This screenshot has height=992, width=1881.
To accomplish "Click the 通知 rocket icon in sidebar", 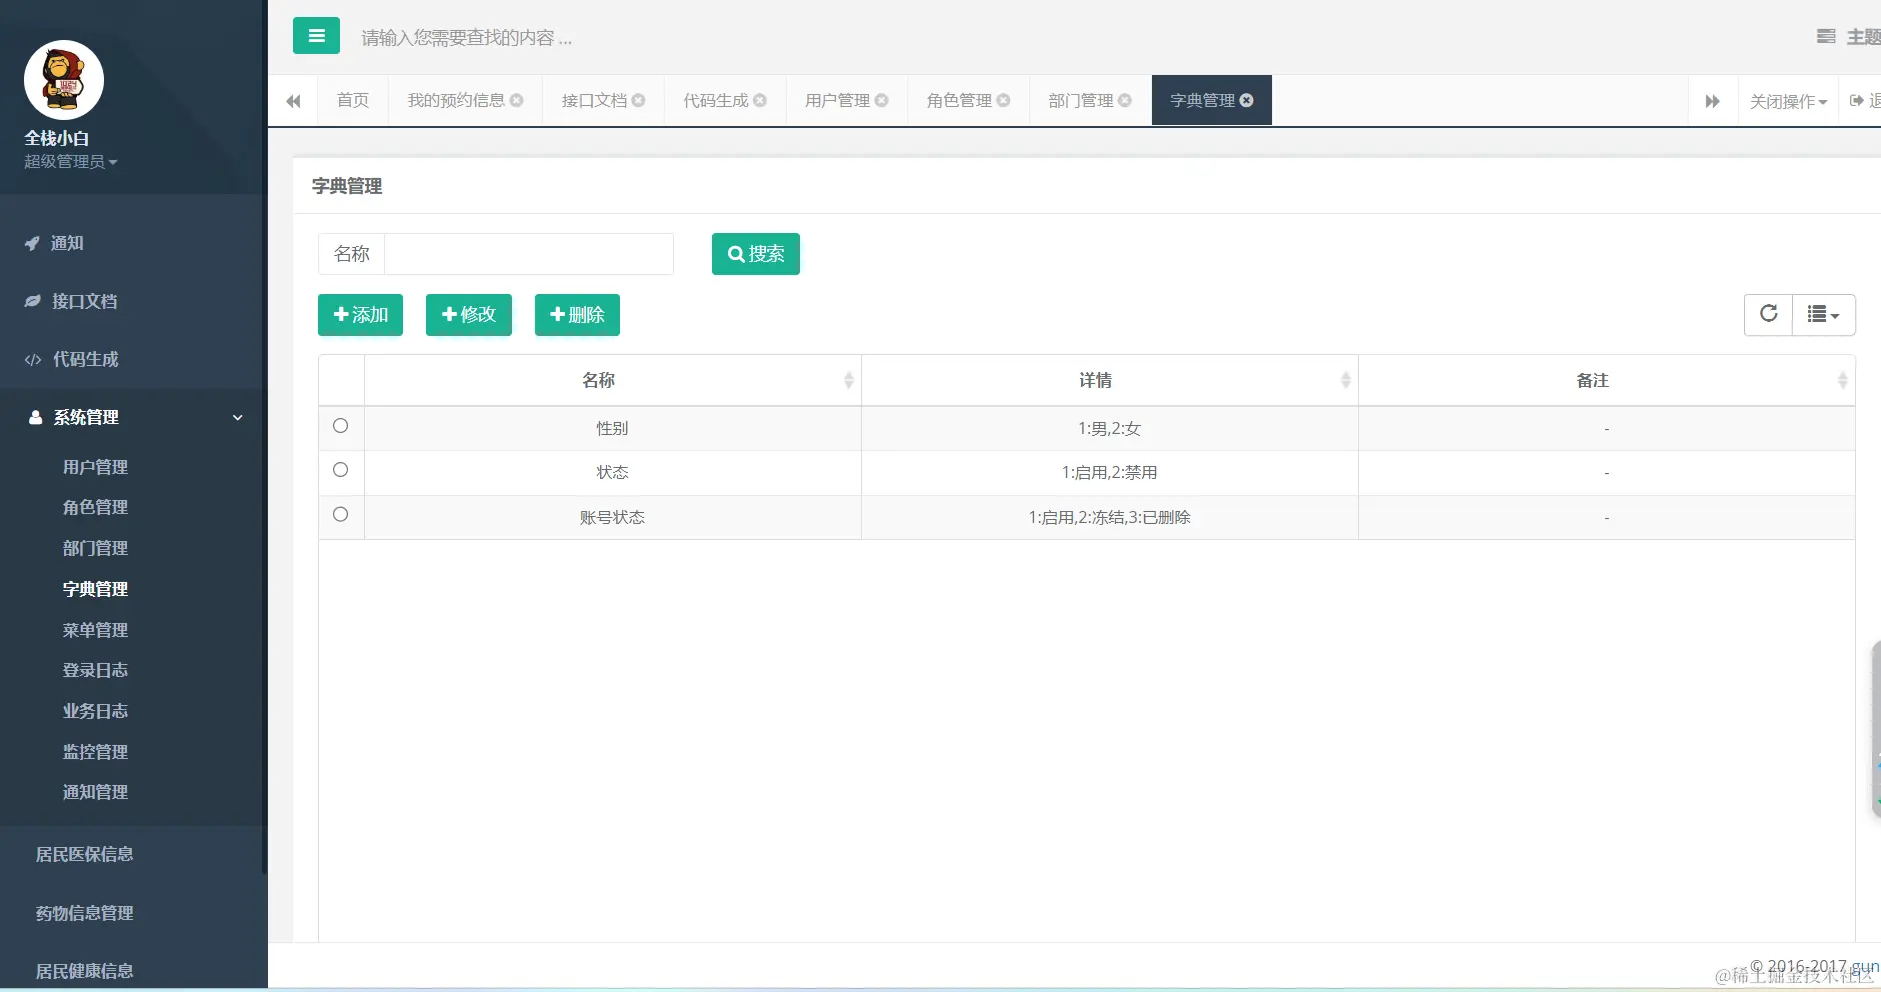I will pos(32,243).
